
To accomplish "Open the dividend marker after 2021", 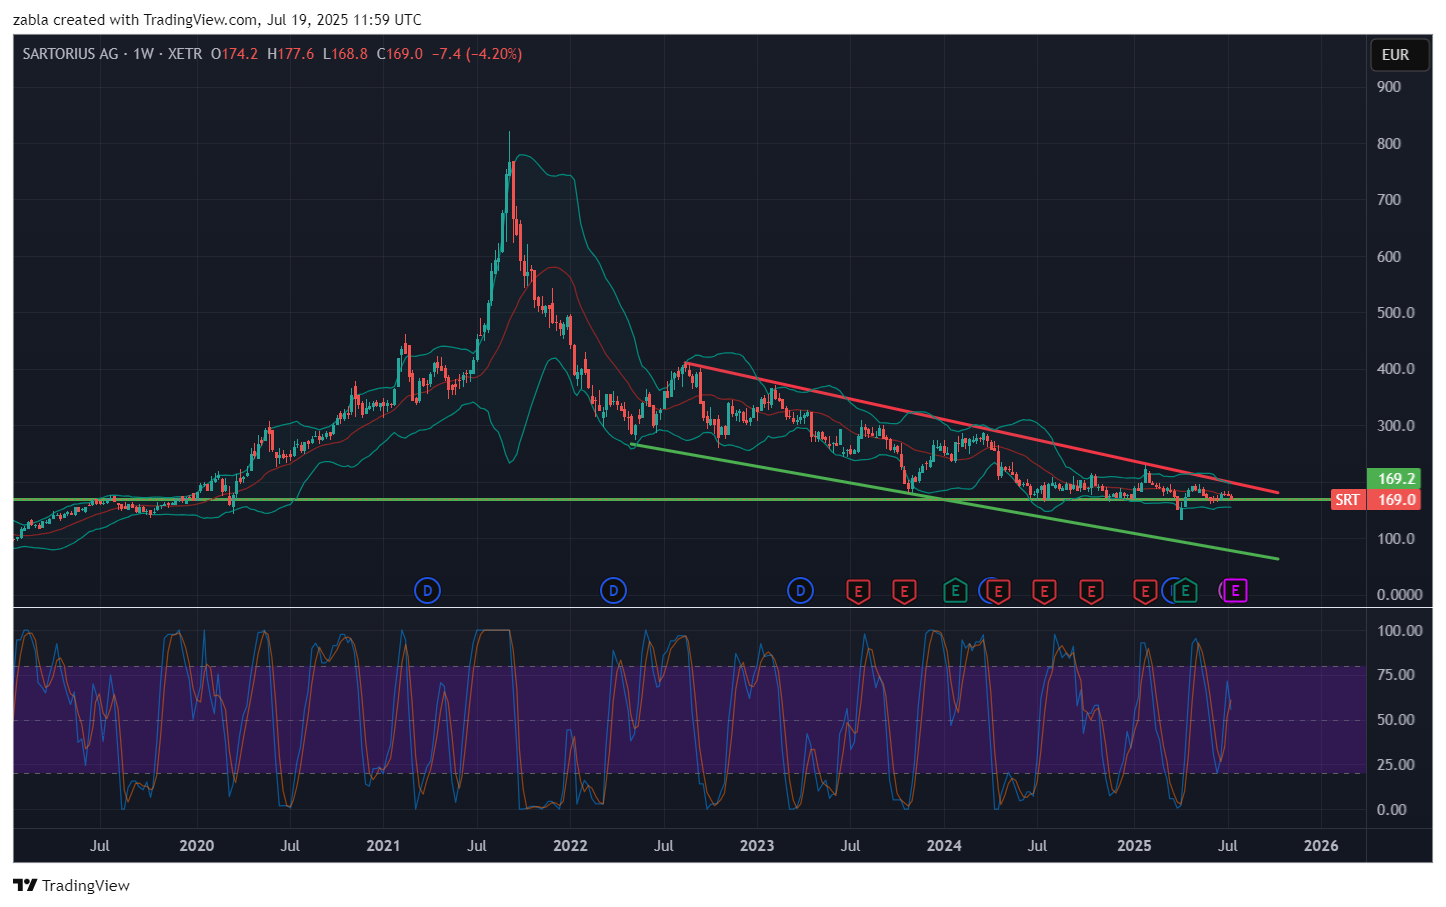I will pos(427,591).
